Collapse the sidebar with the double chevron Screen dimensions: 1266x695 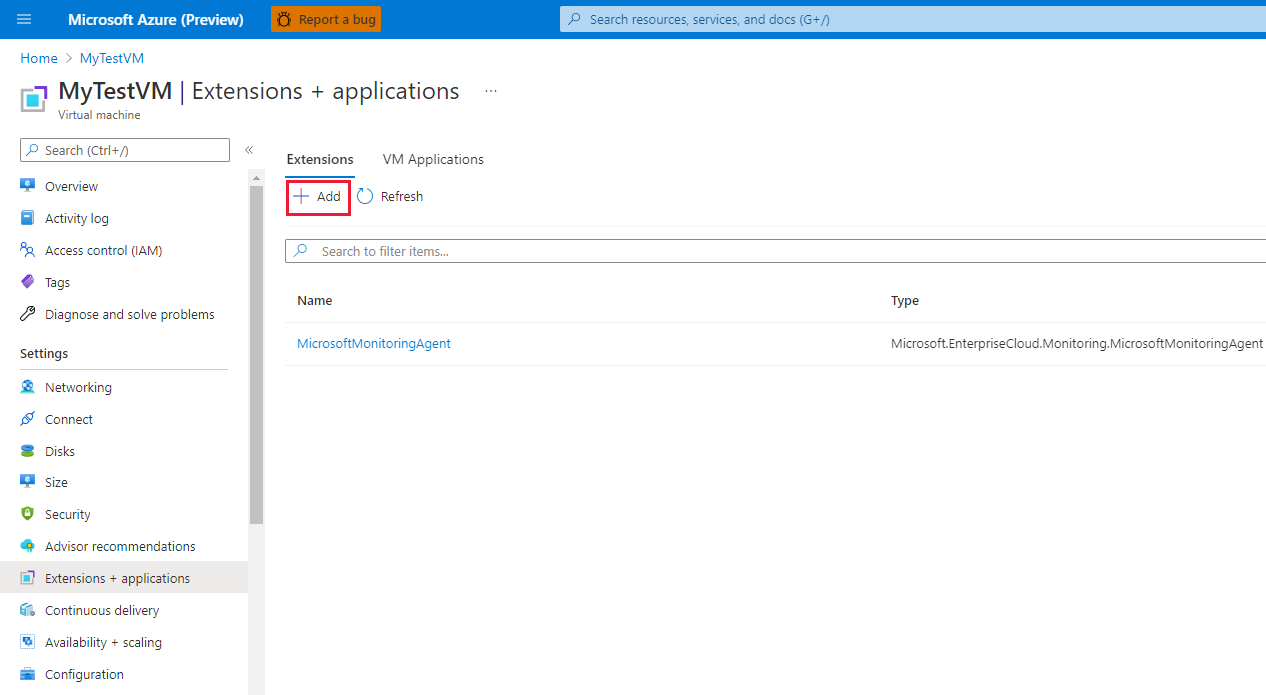(249, 150)
